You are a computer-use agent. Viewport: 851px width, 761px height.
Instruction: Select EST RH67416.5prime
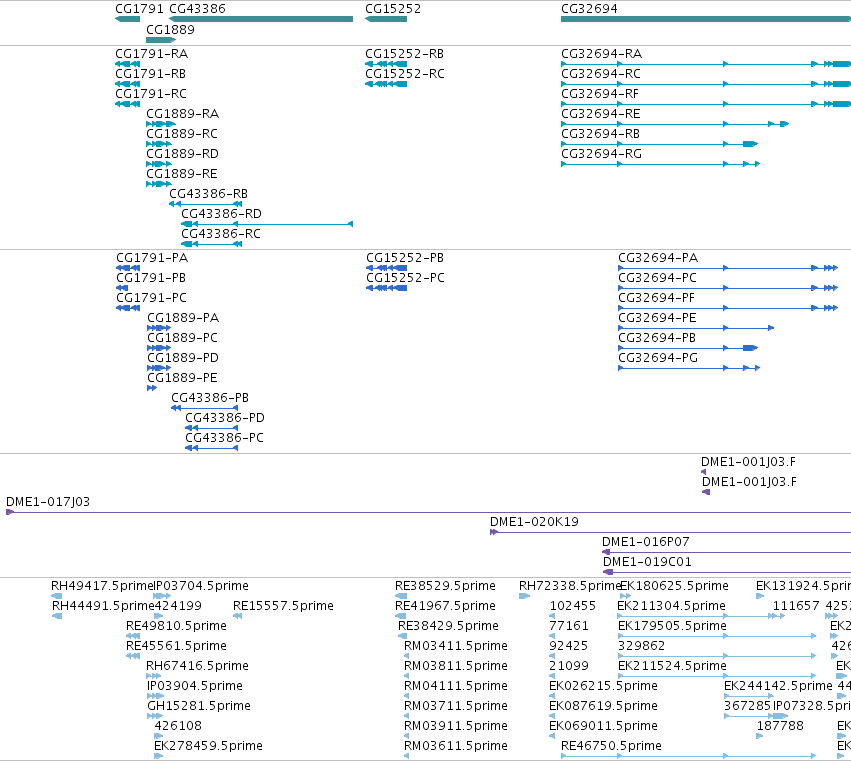198,667
